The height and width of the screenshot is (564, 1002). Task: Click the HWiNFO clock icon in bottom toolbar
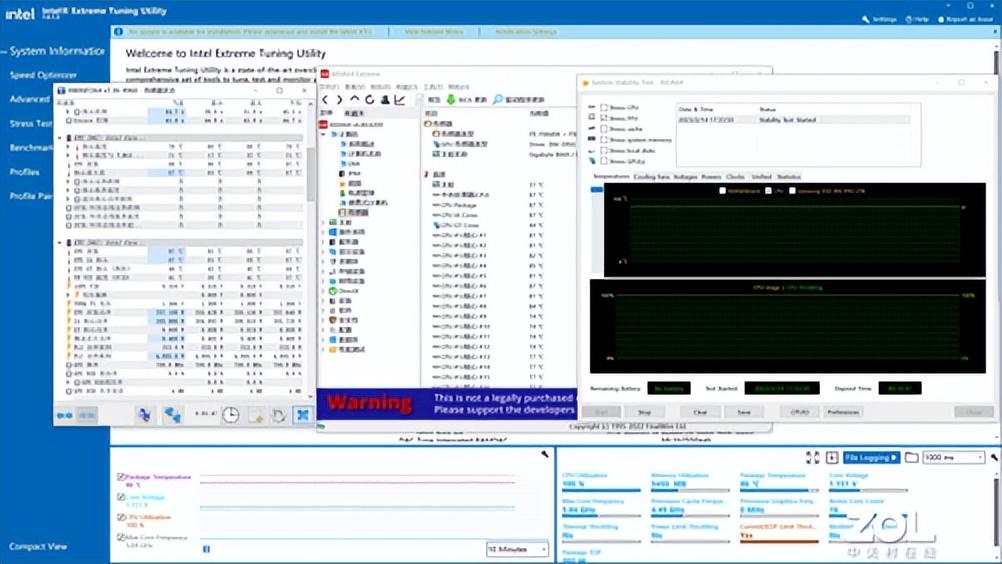point(231,416)
